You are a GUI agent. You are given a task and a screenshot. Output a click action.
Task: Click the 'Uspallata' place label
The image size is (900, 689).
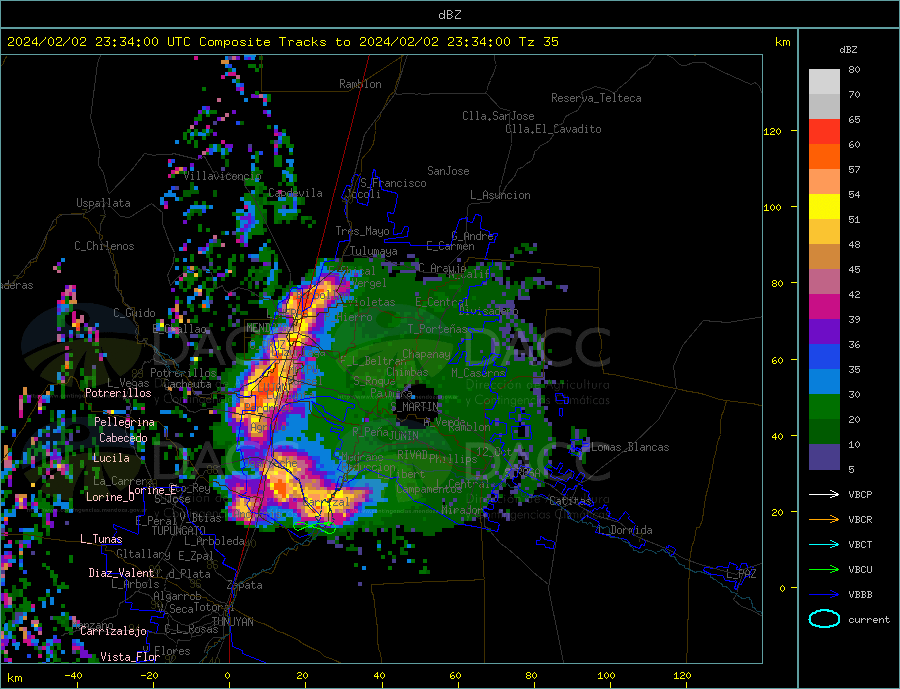pos(103,203)
